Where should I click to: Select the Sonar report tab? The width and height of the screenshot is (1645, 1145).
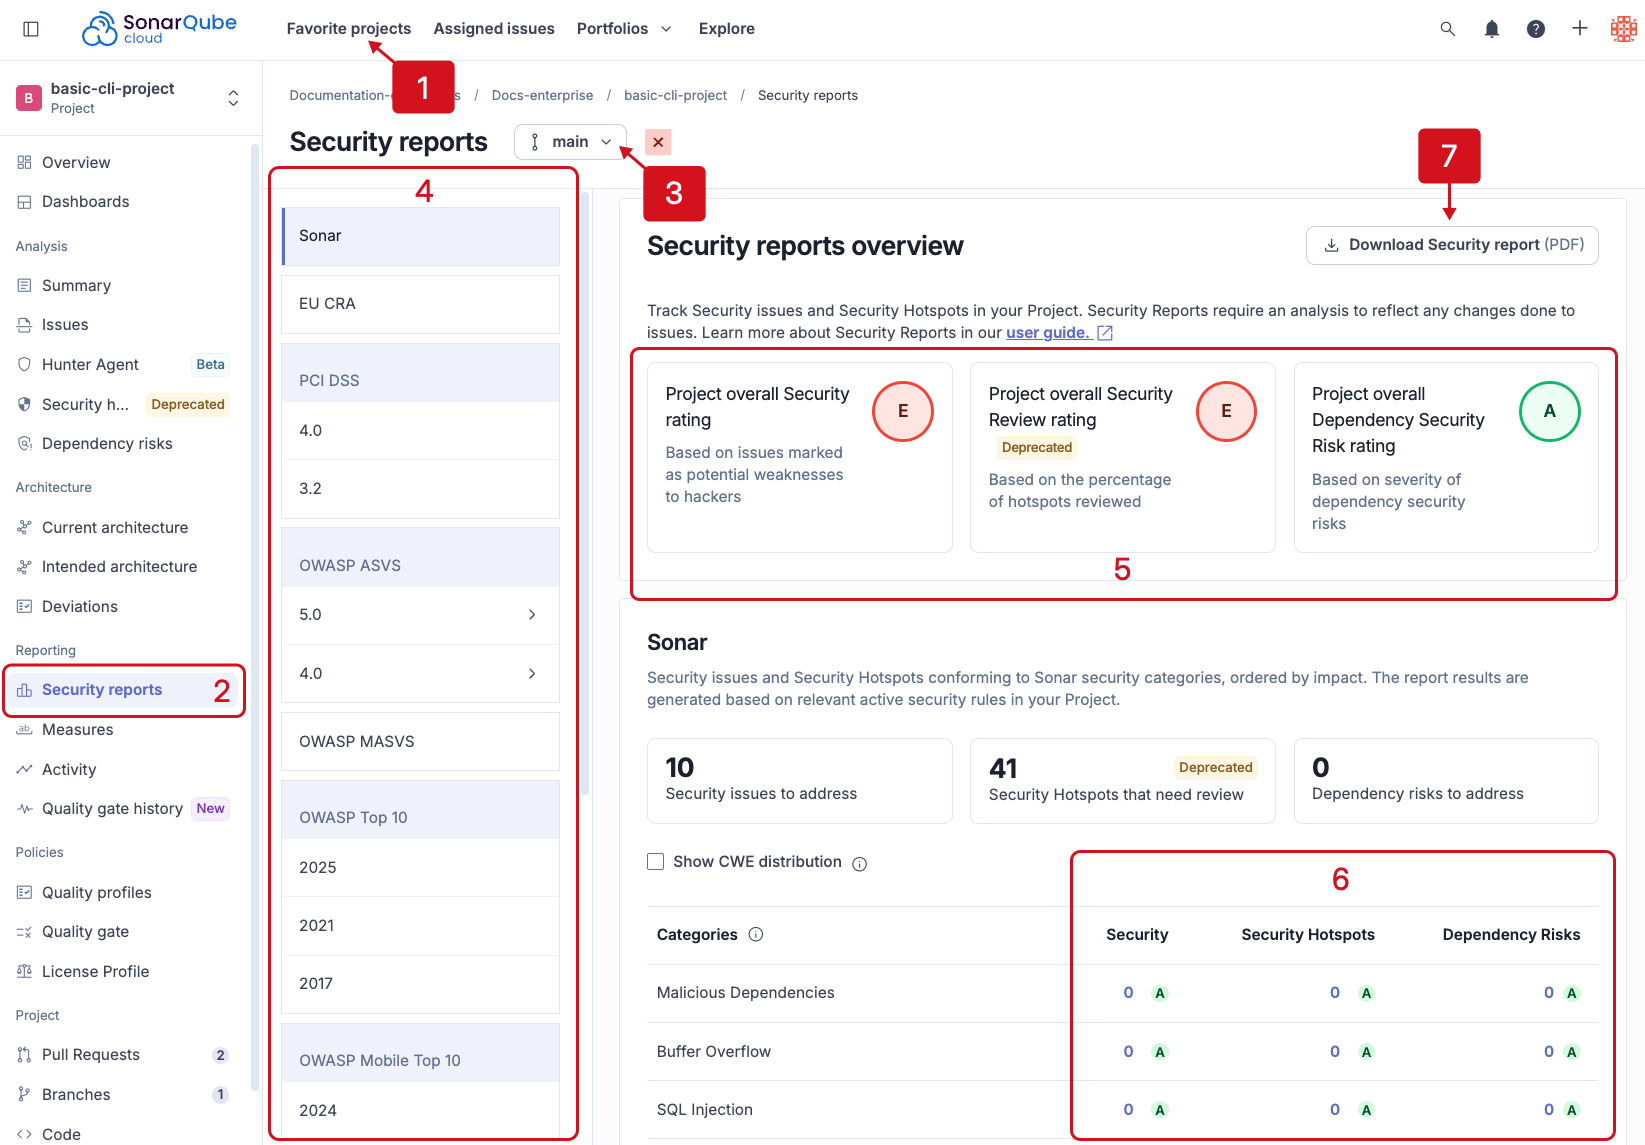tap(420, 236)
